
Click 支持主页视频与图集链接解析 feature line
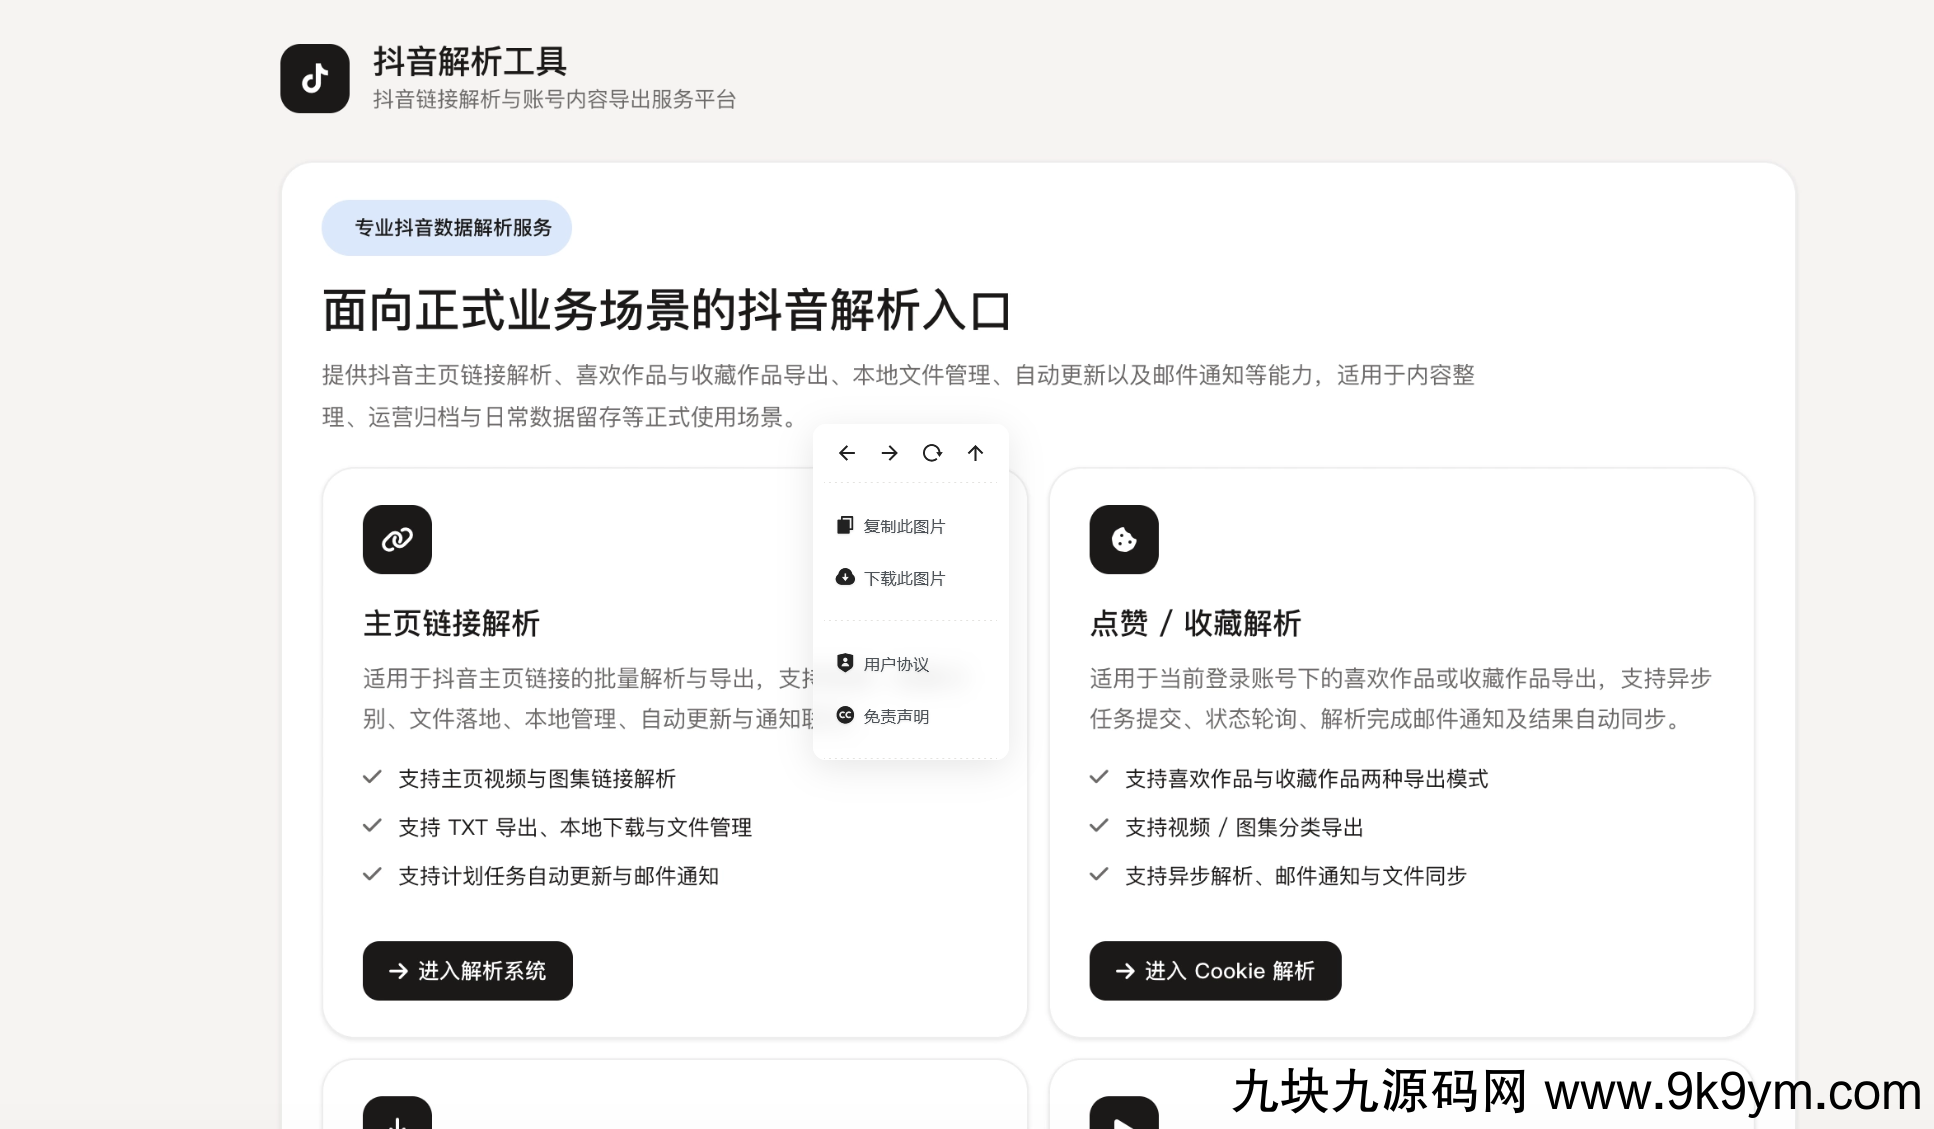(x=537, y=778)
